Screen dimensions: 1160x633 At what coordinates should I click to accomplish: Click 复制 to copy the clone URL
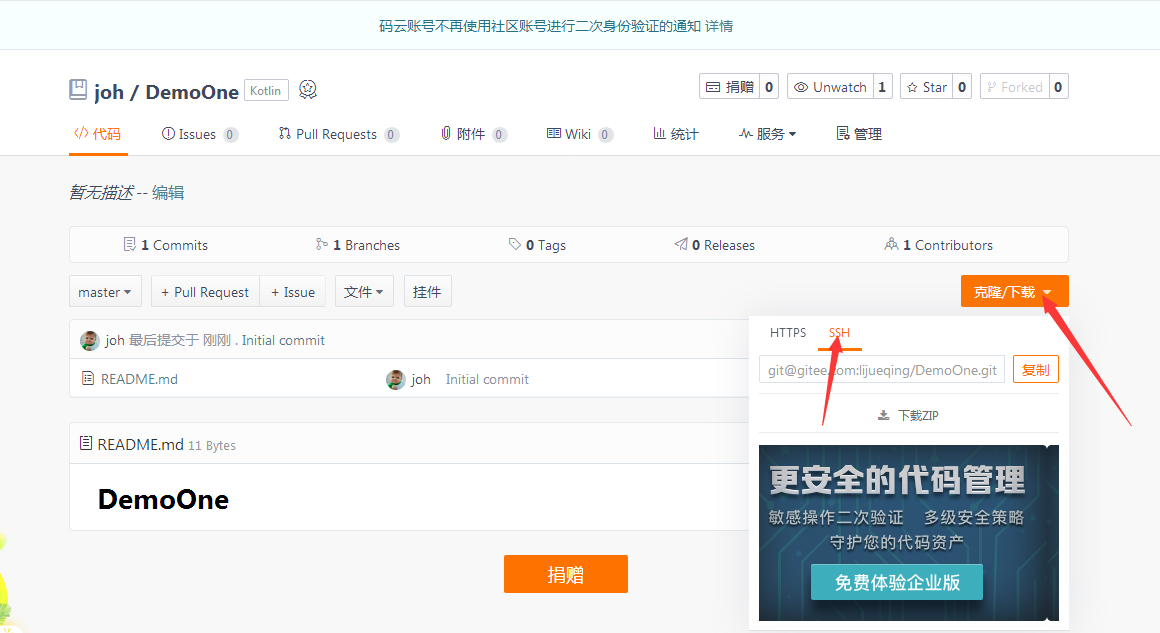[x=1036, y=370]
